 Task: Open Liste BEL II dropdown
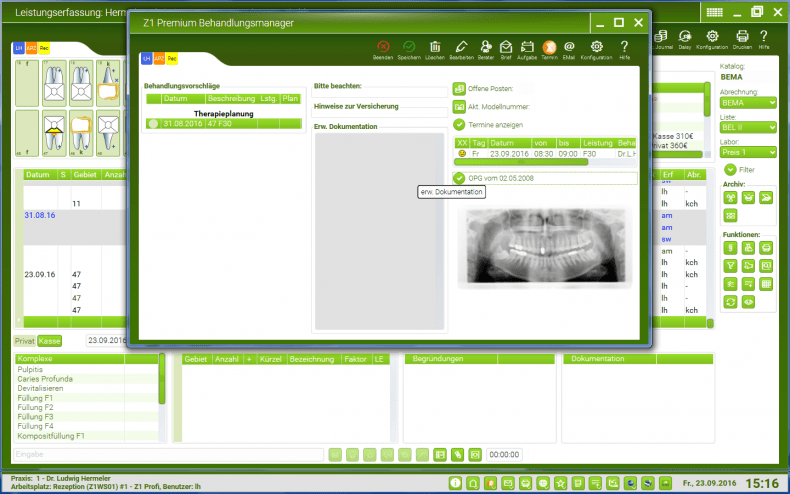tap(748, 128)
